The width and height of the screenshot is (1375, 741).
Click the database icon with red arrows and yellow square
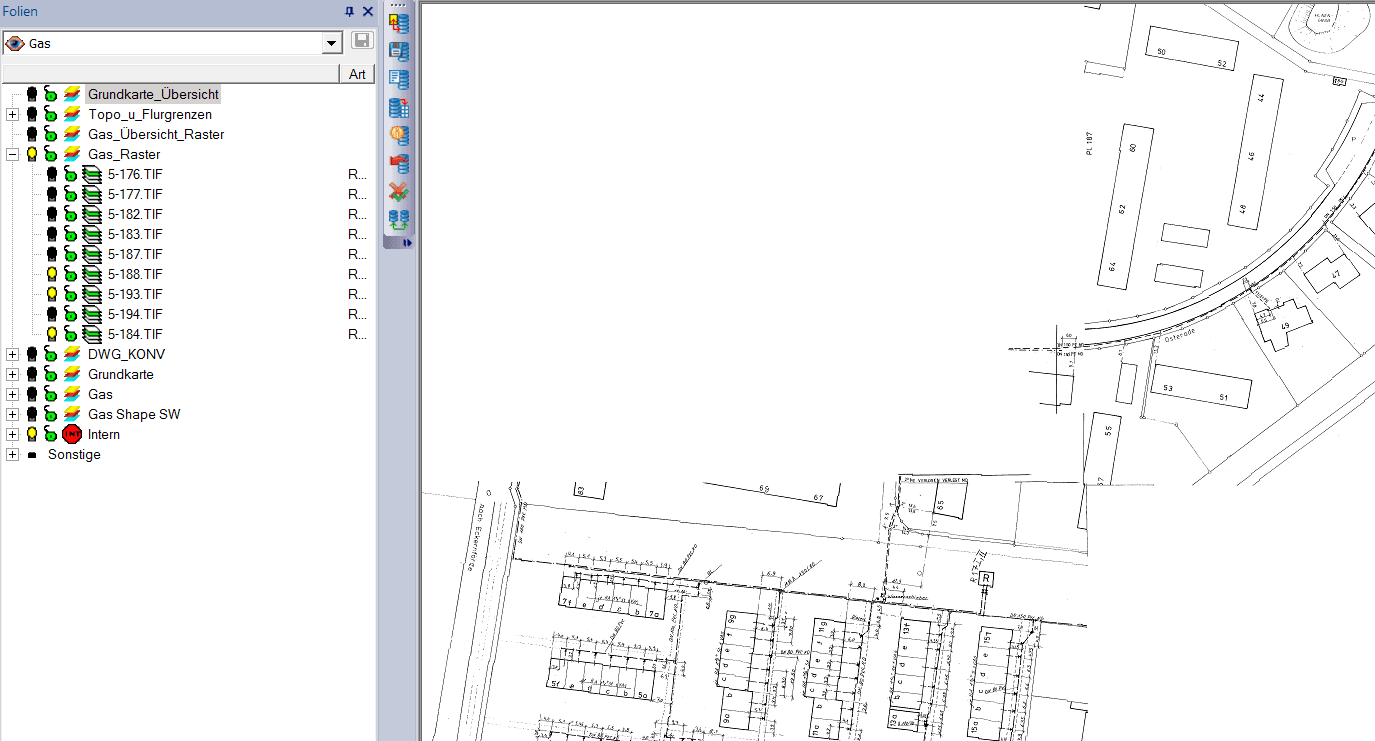click(399, 24)
